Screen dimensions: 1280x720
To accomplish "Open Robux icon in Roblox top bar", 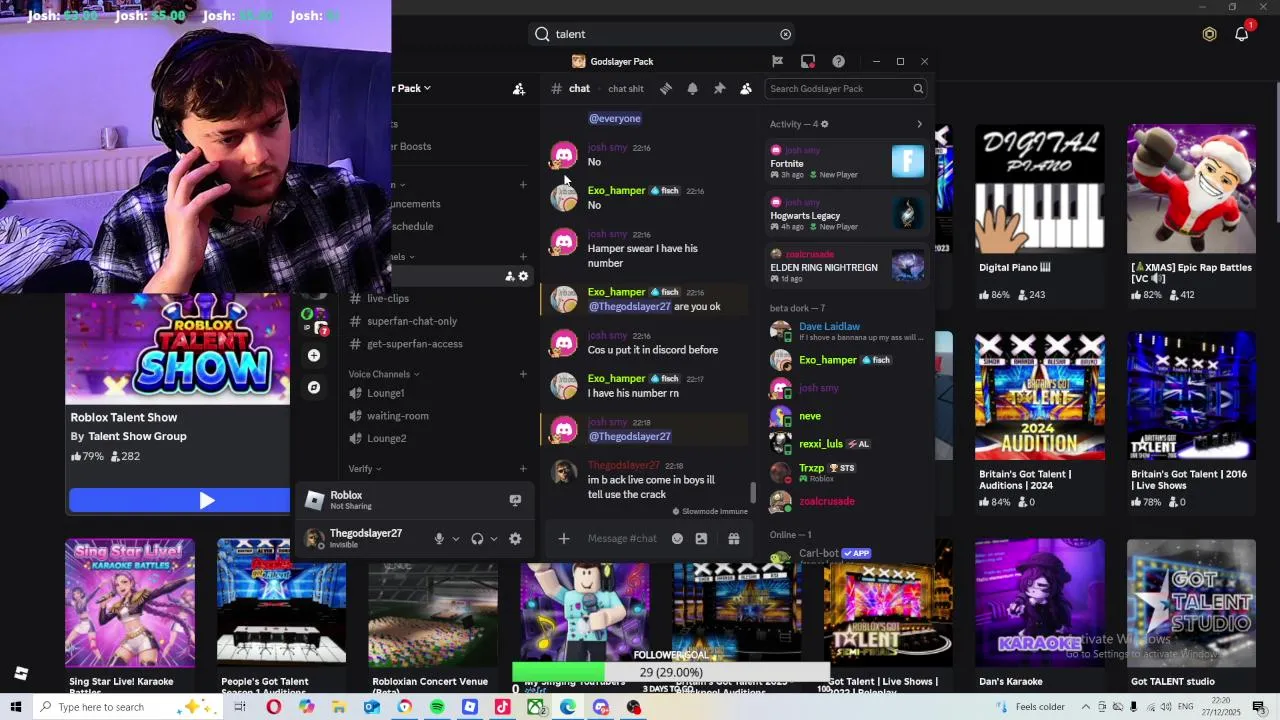I will coord(1209,34).
